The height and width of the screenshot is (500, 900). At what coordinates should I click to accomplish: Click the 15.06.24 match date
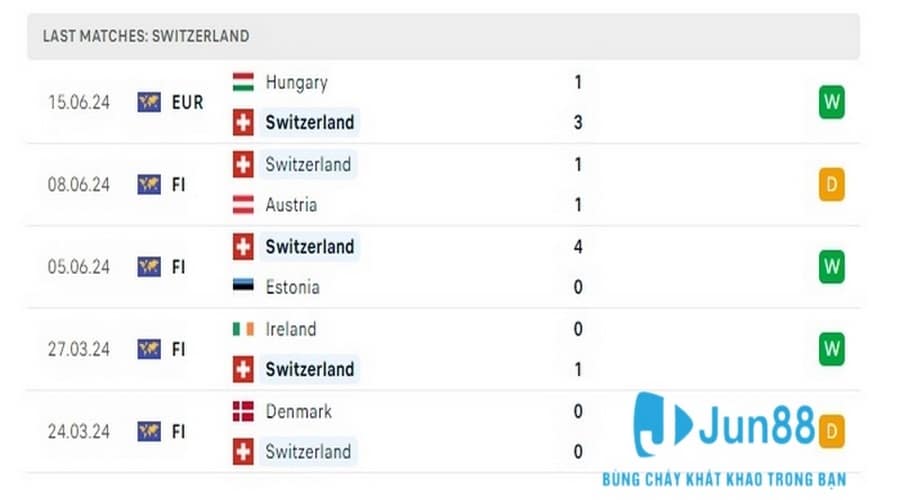(79, 102)
